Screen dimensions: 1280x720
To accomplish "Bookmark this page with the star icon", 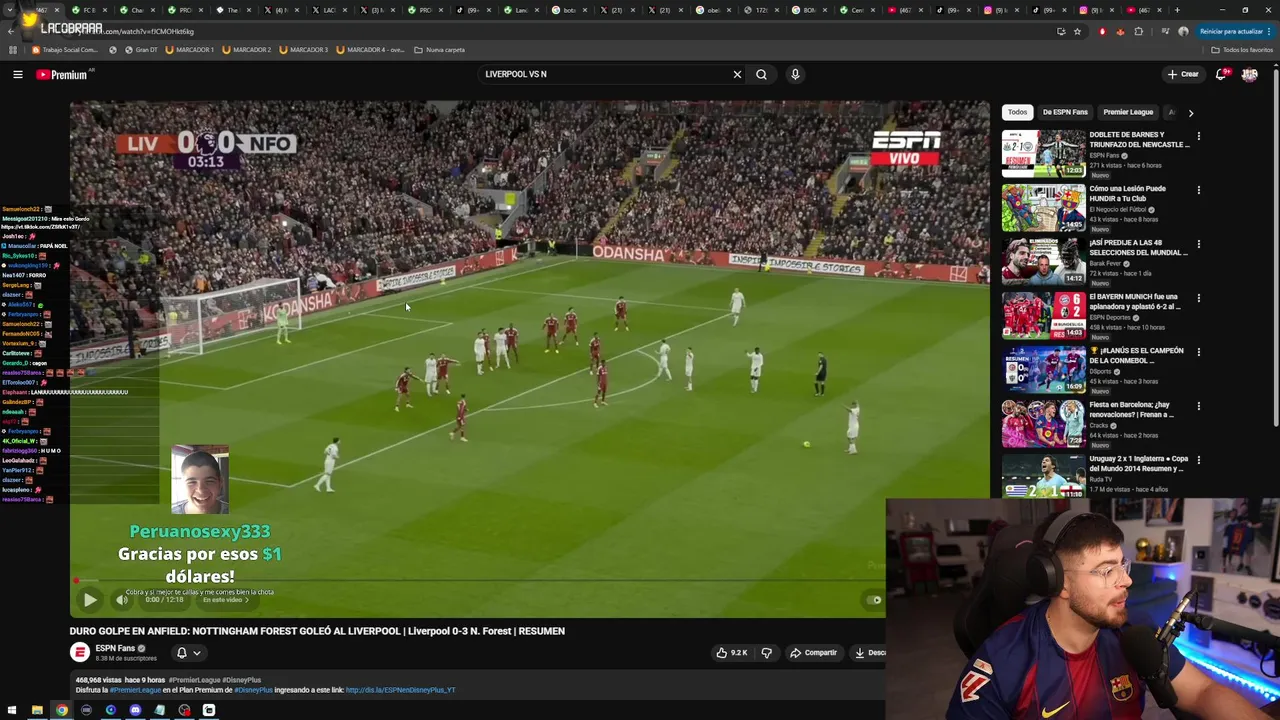I will [1077, 31].
